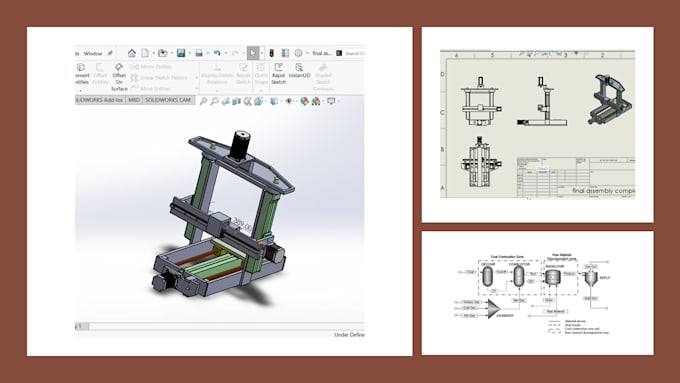
Task: Expand the Move Entities dropdown arrow
Action: (x=196, y=89)
